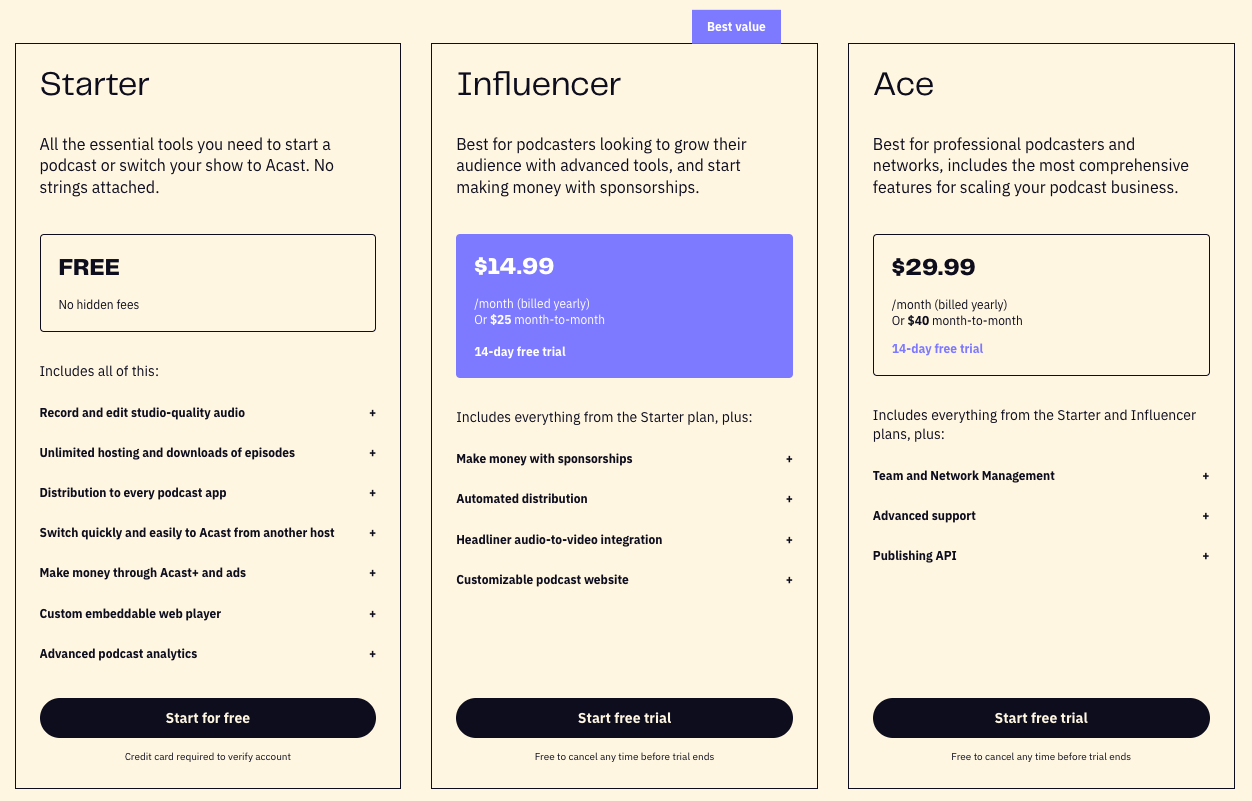Expand Headliner audio-to-video integration item
This screenshot has height=801, width=1252.
[x=559, y=540]
